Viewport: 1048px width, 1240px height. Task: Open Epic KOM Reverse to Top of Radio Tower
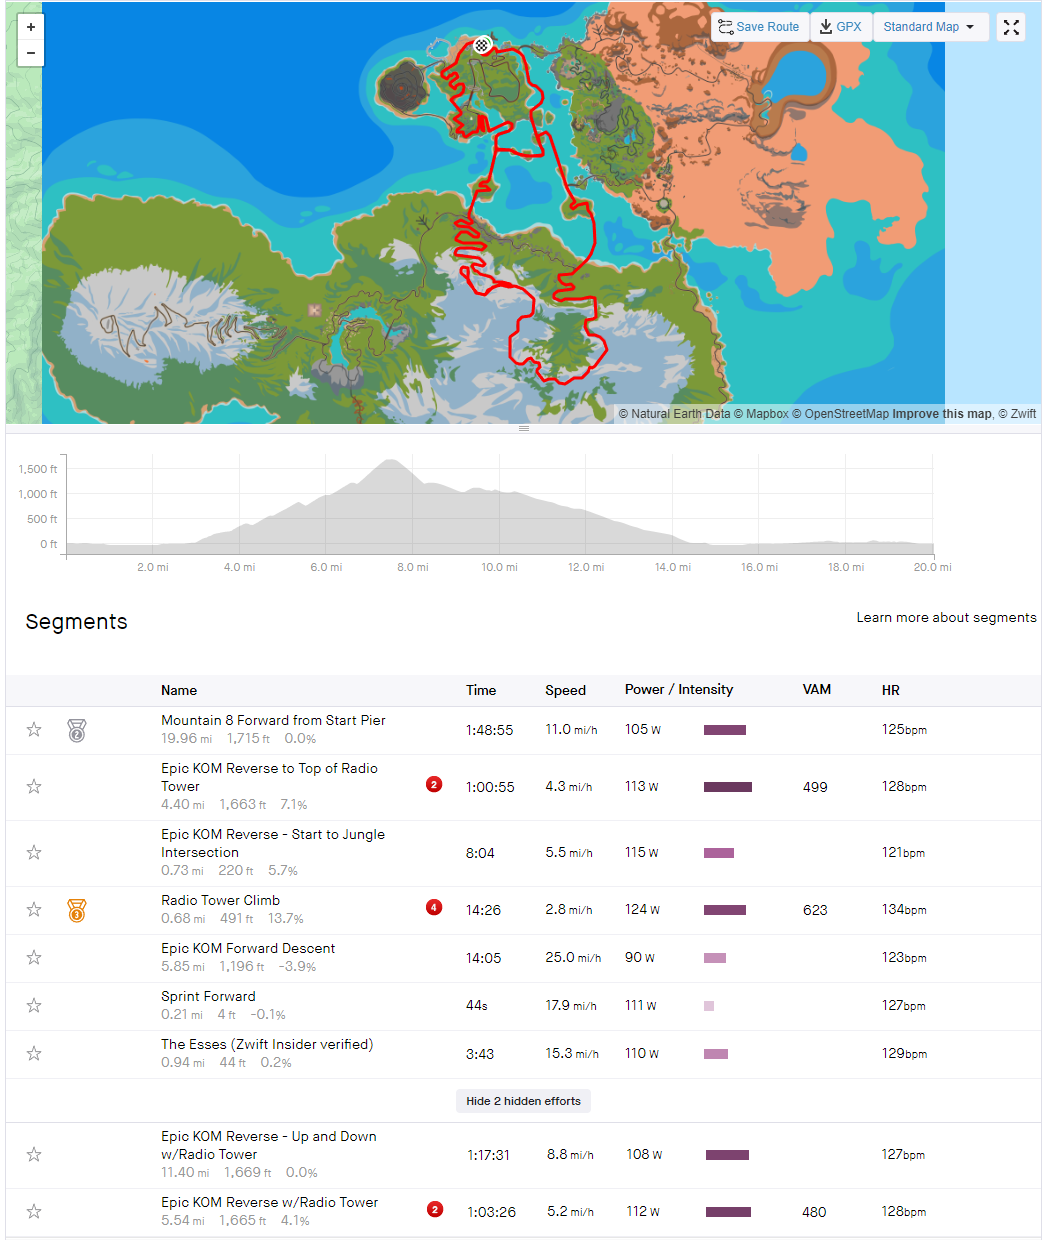click(269, 777)
